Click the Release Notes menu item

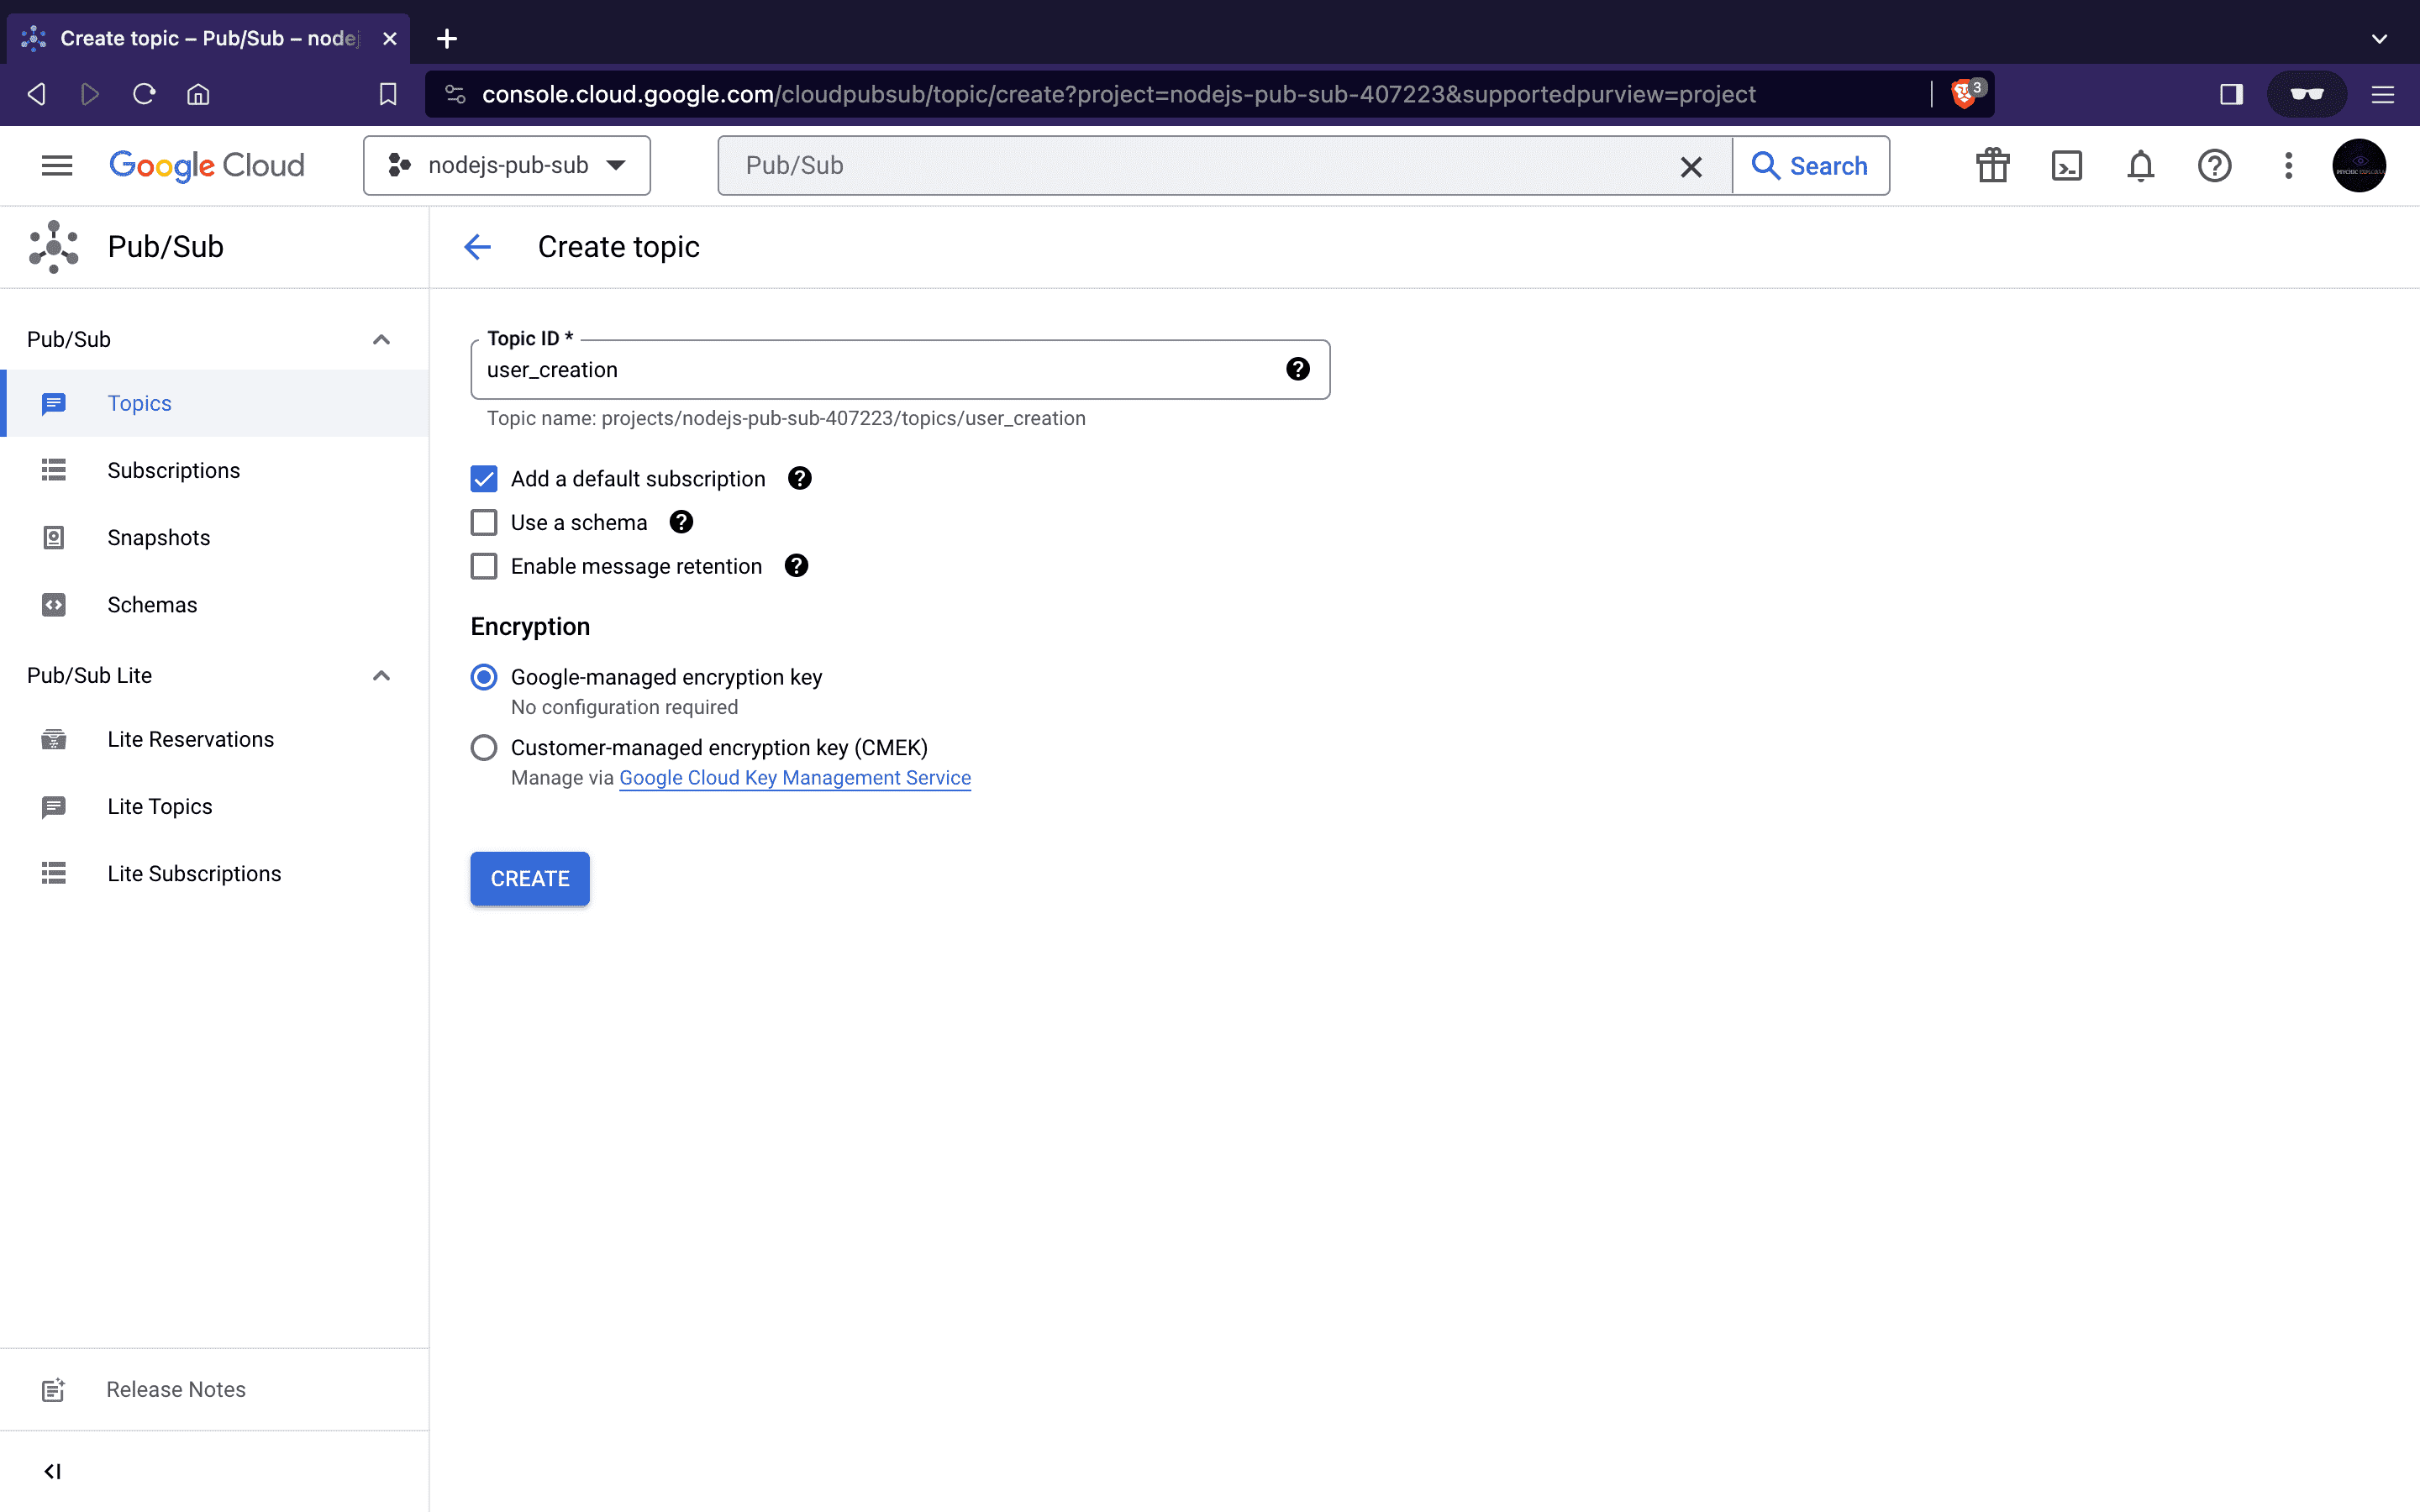[x=176, y=1390]
